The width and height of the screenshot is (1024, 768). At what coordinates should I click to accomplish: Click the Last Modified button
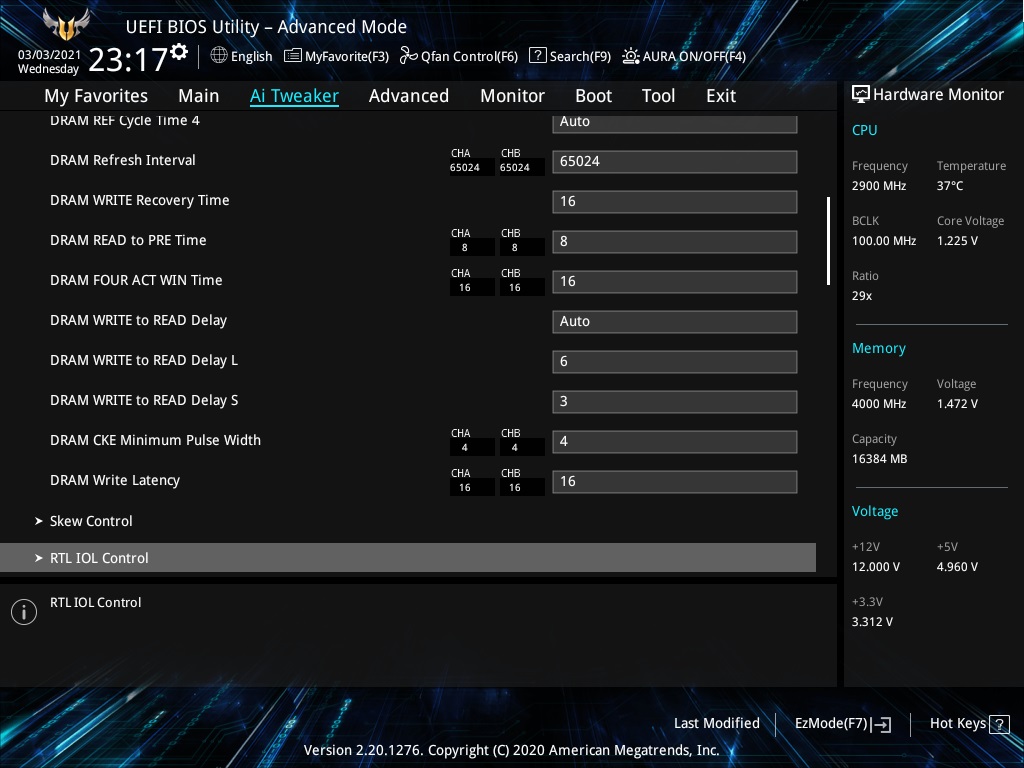click(x=716, y=724)
